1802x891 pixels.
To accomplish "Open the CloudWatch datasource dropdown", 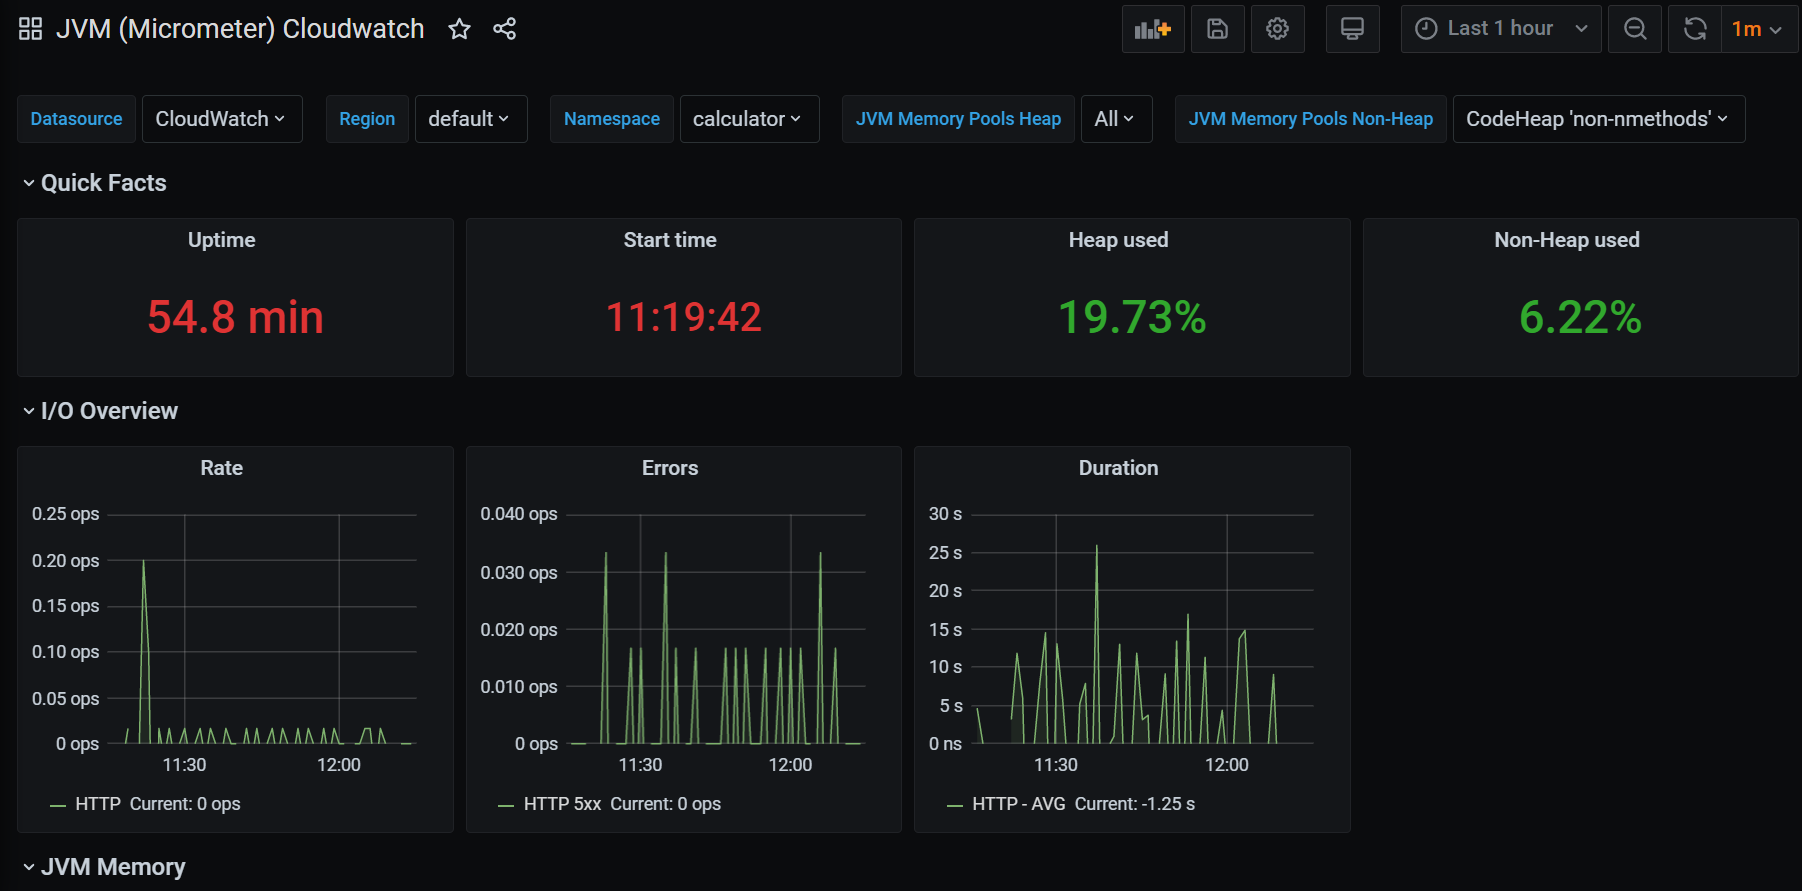I will (x=221, y=119).
